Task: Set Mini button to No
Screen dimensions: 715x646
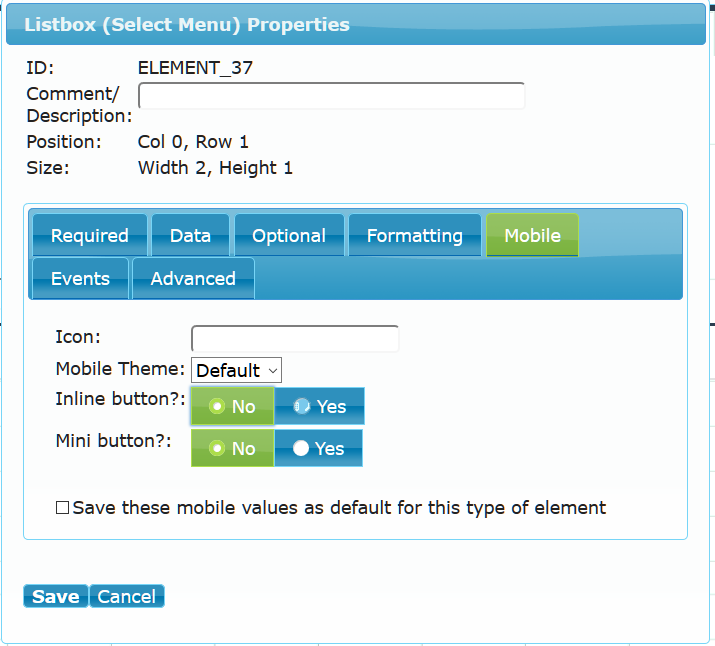Action: coord(233,448)
